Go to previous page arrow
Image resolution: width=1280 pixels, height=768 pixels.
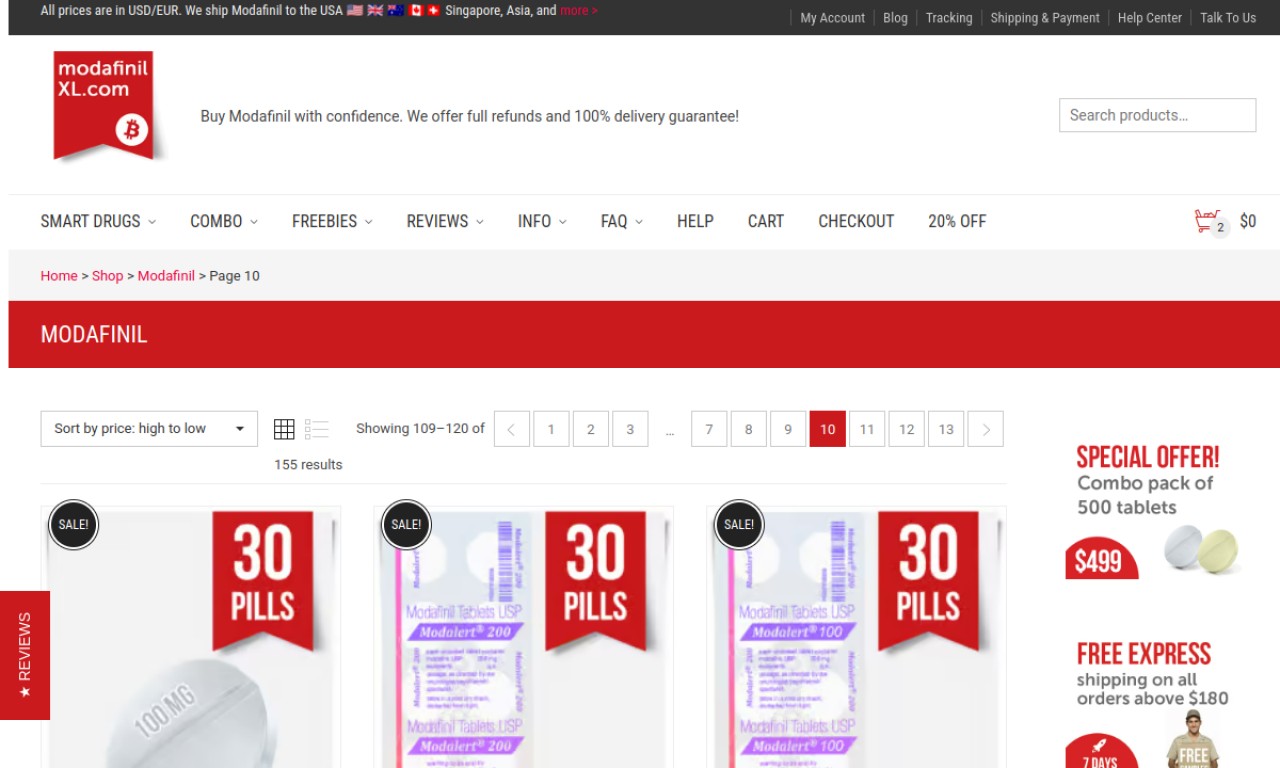point(512,429)
